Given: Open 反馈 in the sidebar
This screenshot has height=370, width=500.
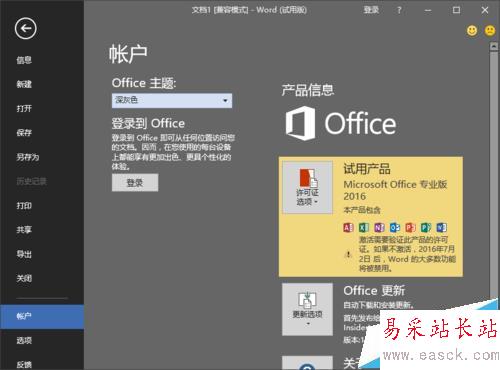Looking at the screenshot, I should (42, 364).
